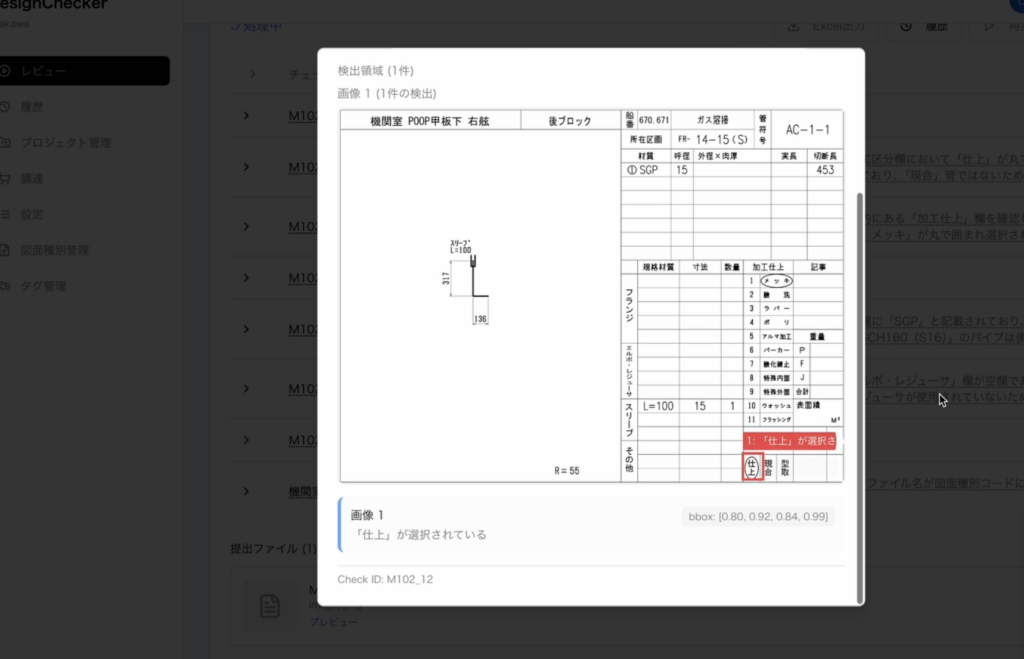Click the 調達 shopping cart icon
This screenshot has width=1024, height=659.
(x=6, y=179)
